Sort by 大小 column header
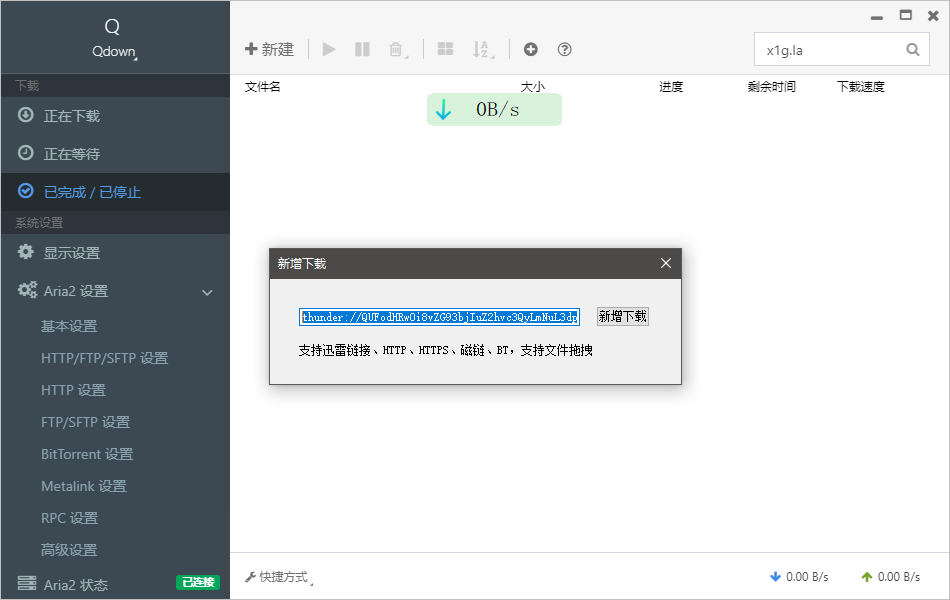 click(x=533, y=87)
